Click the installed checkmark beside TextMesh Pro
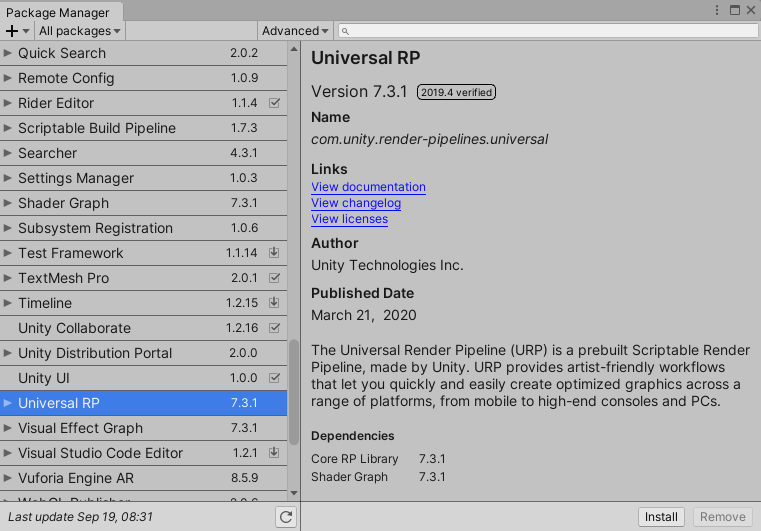Screen dimensions: 761x531 [274, 278]
